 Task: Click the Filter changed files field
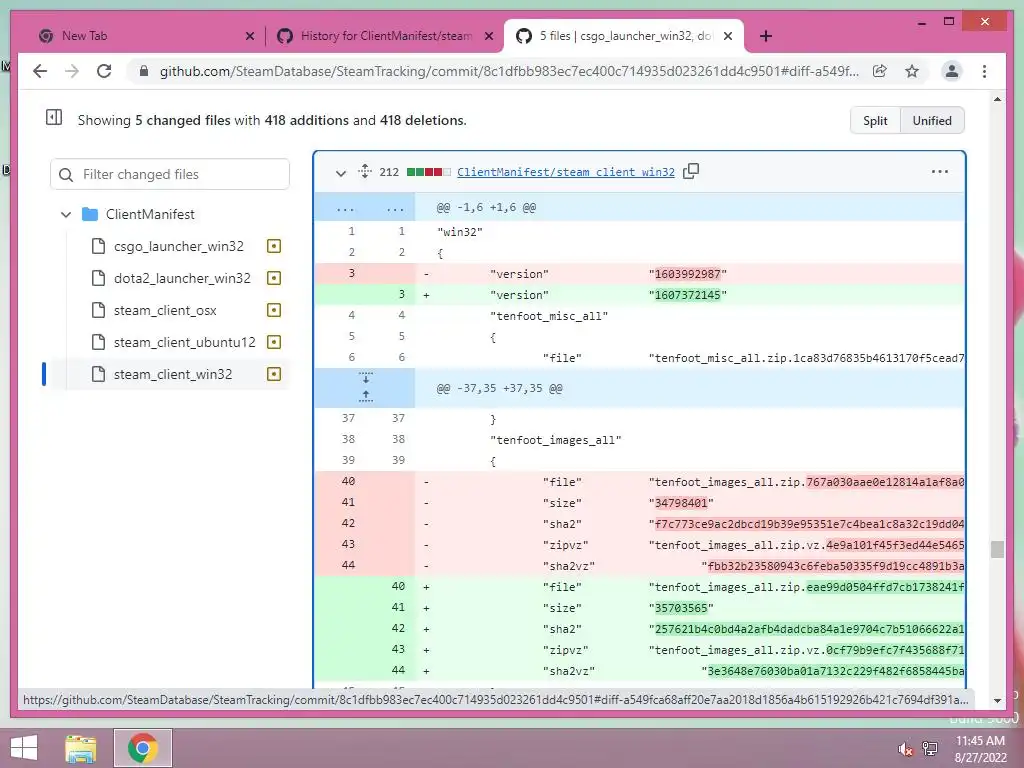tap(170, 174)
